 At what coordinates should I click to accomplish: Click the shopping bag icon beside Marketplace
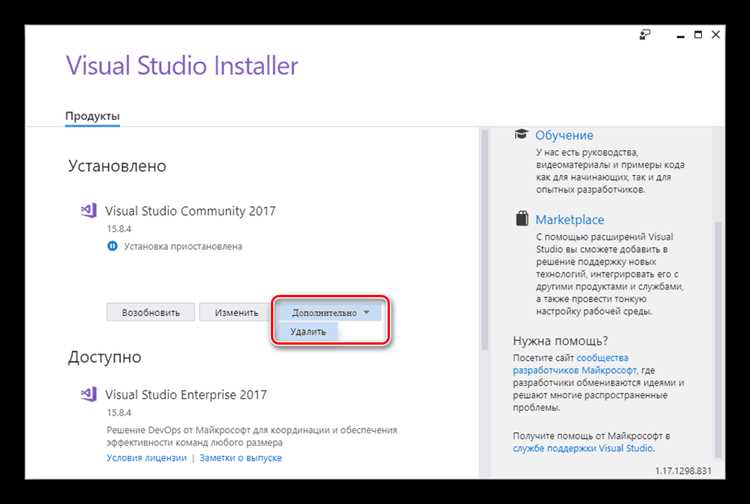coord(522,219)
